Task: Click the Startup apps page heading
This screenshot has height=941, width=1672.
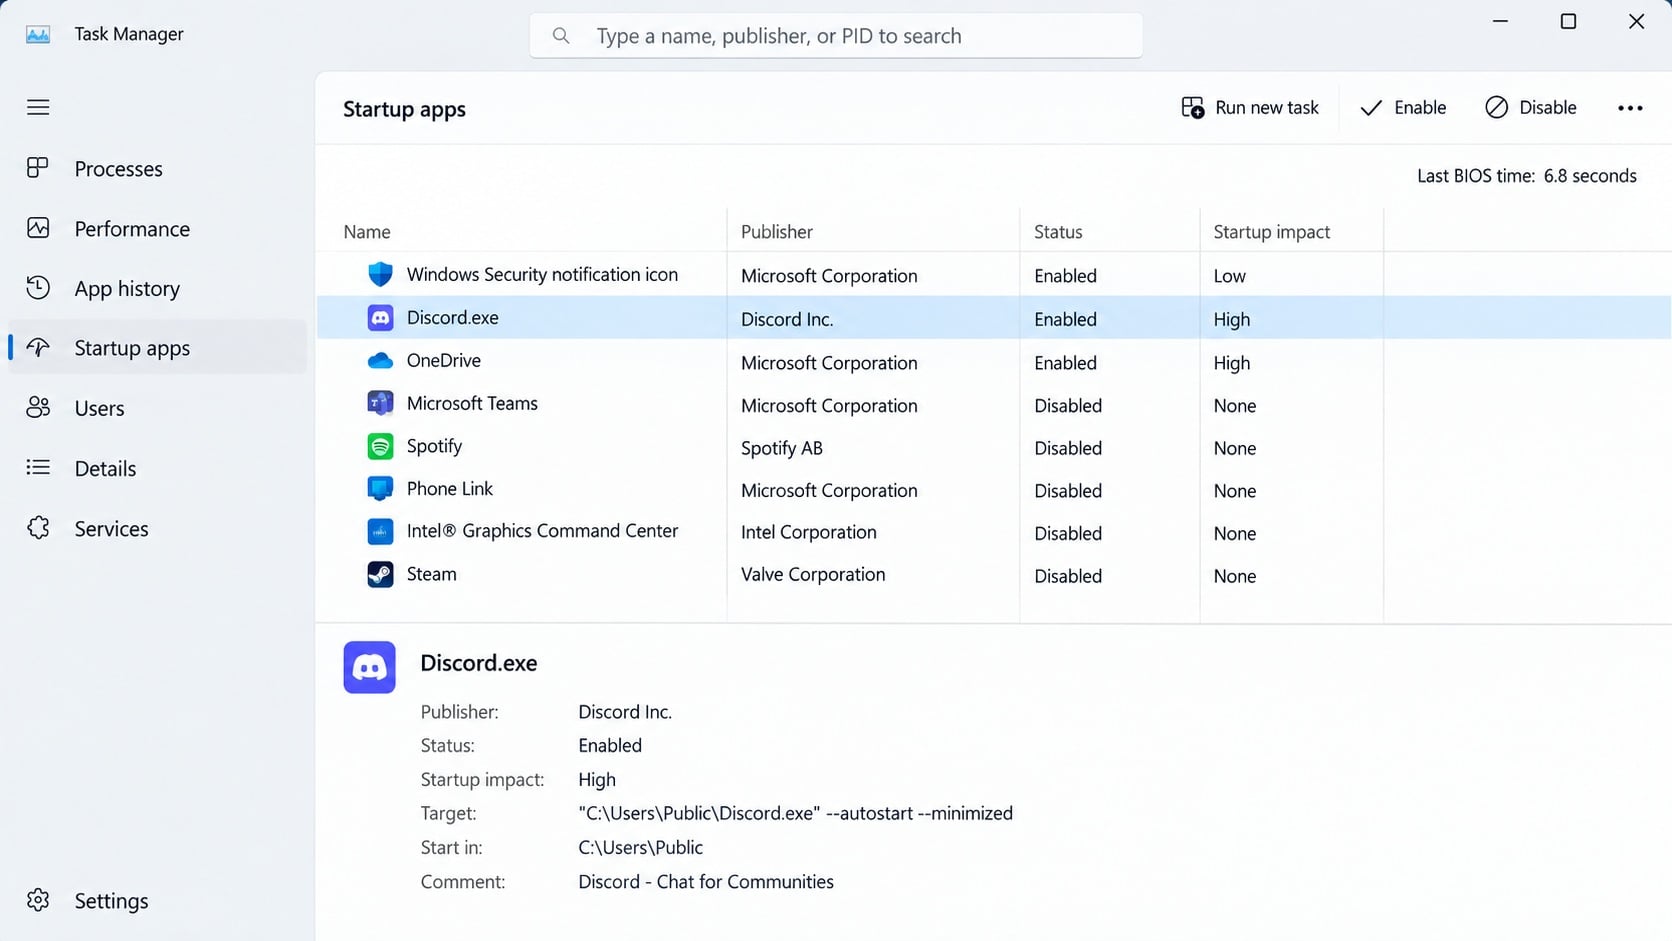Action: 404,109
